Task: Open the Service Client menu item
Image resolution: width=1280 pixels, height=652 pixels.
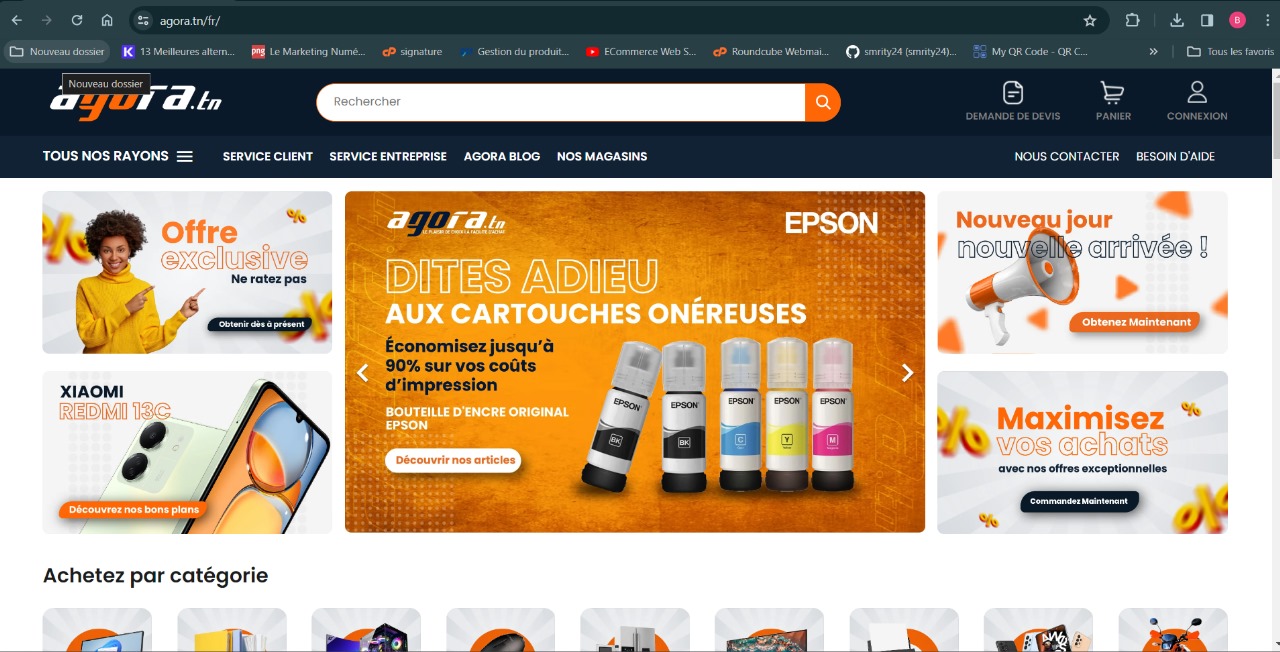Action: 268,156
